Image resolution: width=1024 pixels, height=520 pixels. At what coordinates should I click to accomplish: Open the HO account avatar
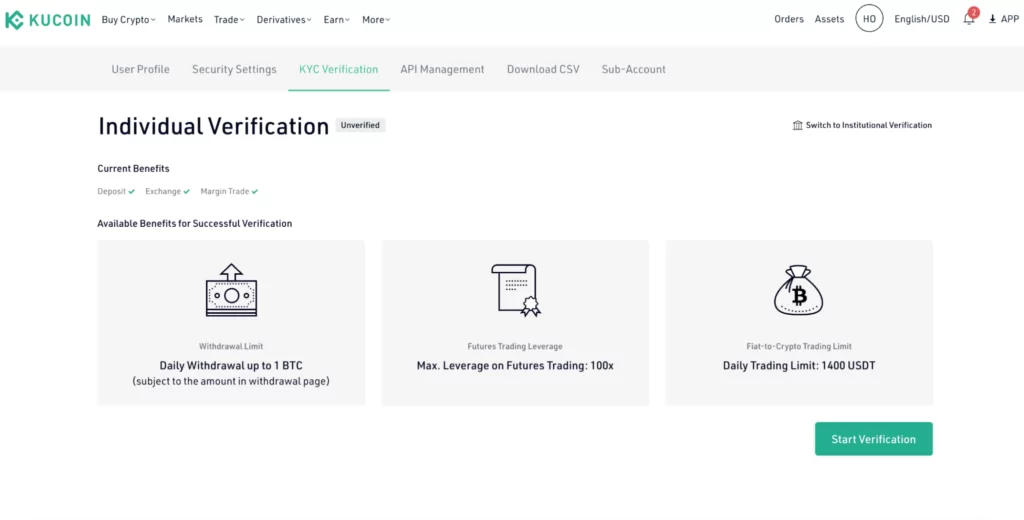pos(869,19)
